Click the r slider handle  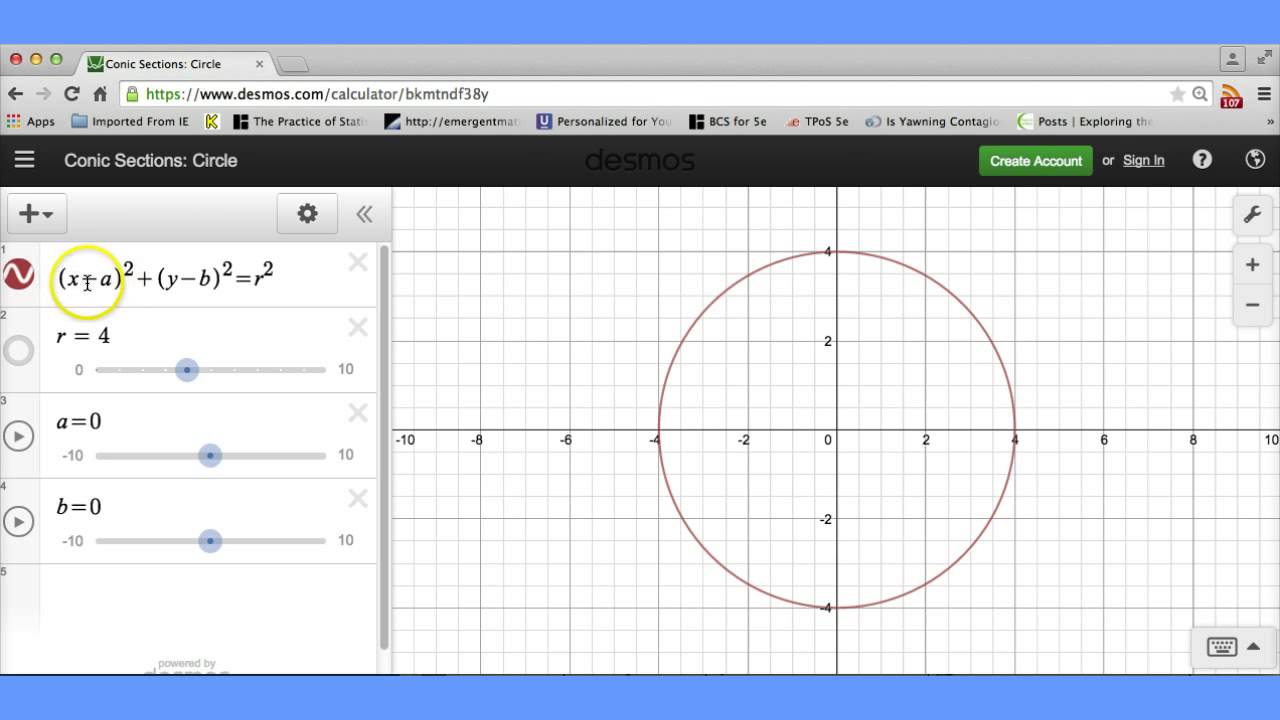[187, 370]
